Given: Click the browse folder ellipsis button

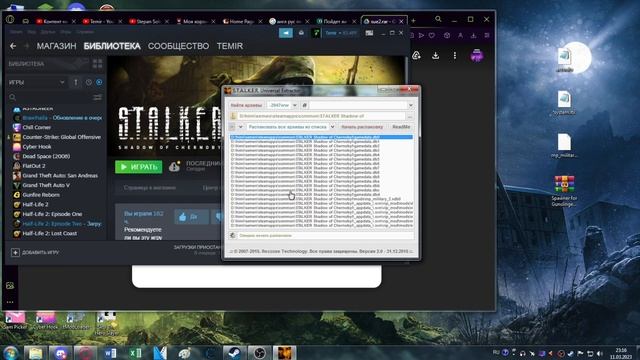Looking at the screenshot, I should coord(410,116).
